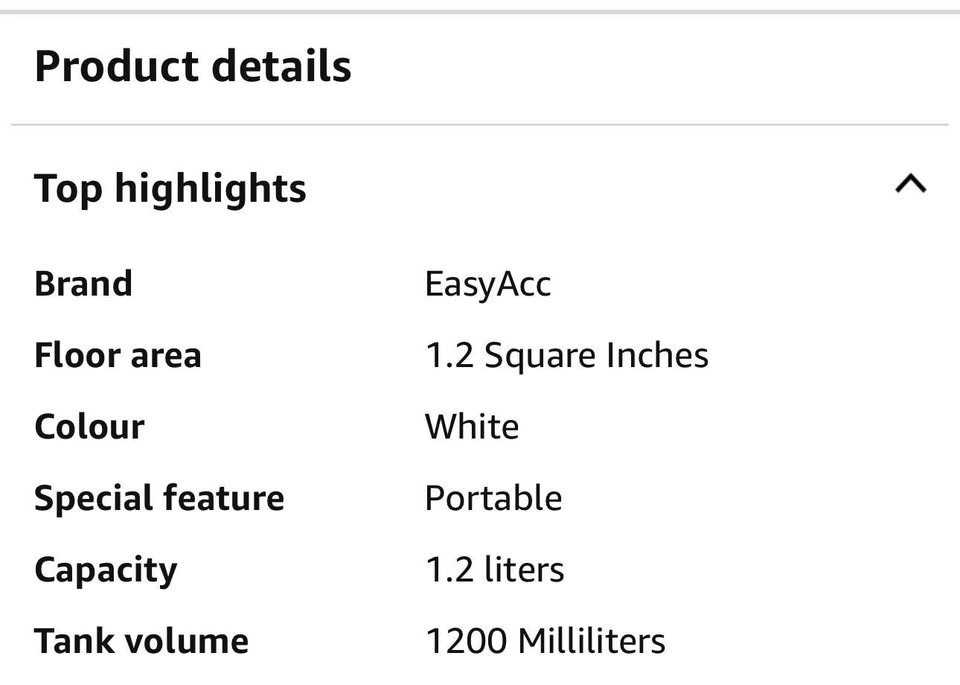Select the "1200 Milliliters" value

[545, 641]
